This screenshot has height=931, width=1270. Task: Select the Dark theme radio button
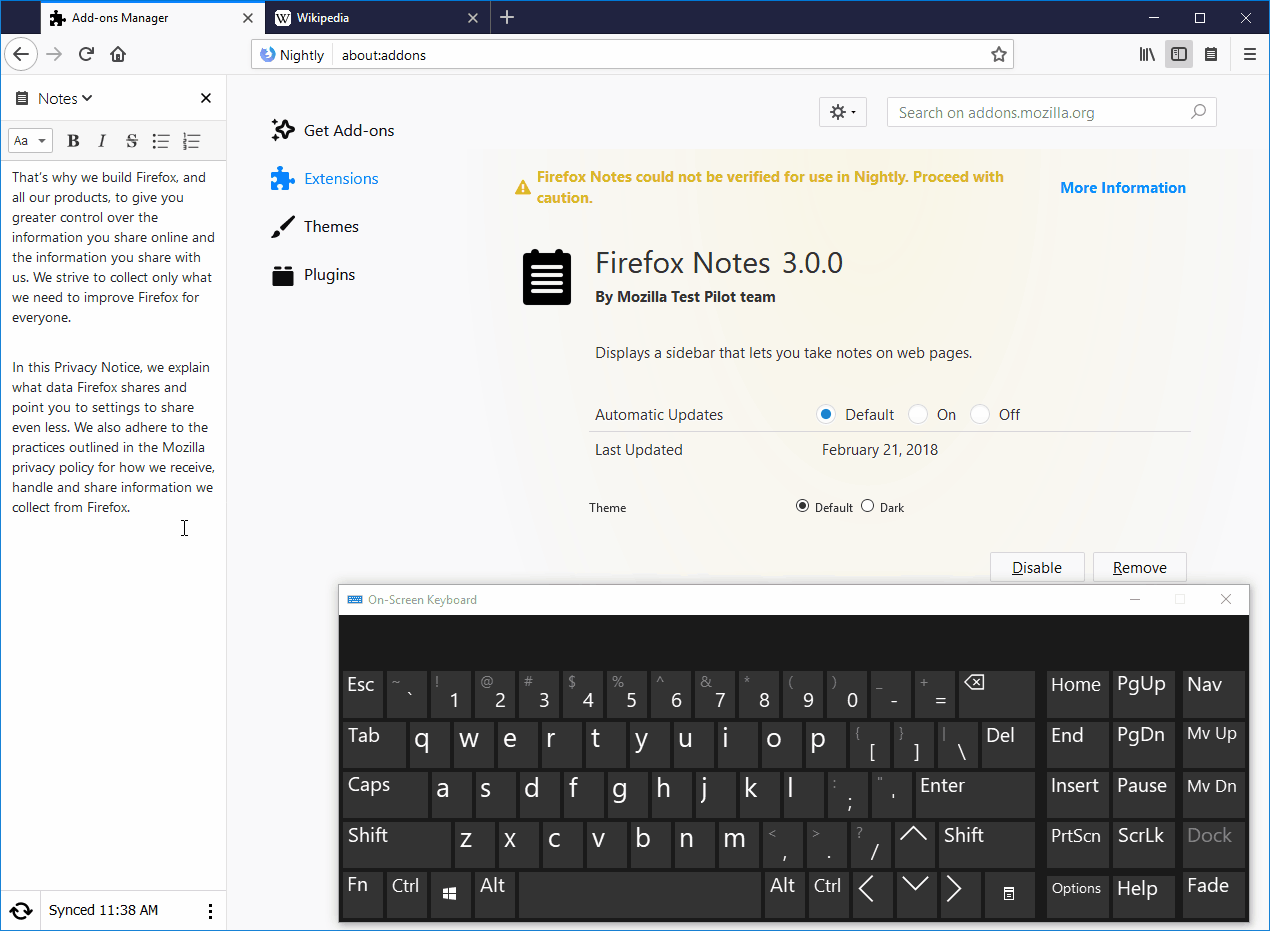[x=867, y=506]
